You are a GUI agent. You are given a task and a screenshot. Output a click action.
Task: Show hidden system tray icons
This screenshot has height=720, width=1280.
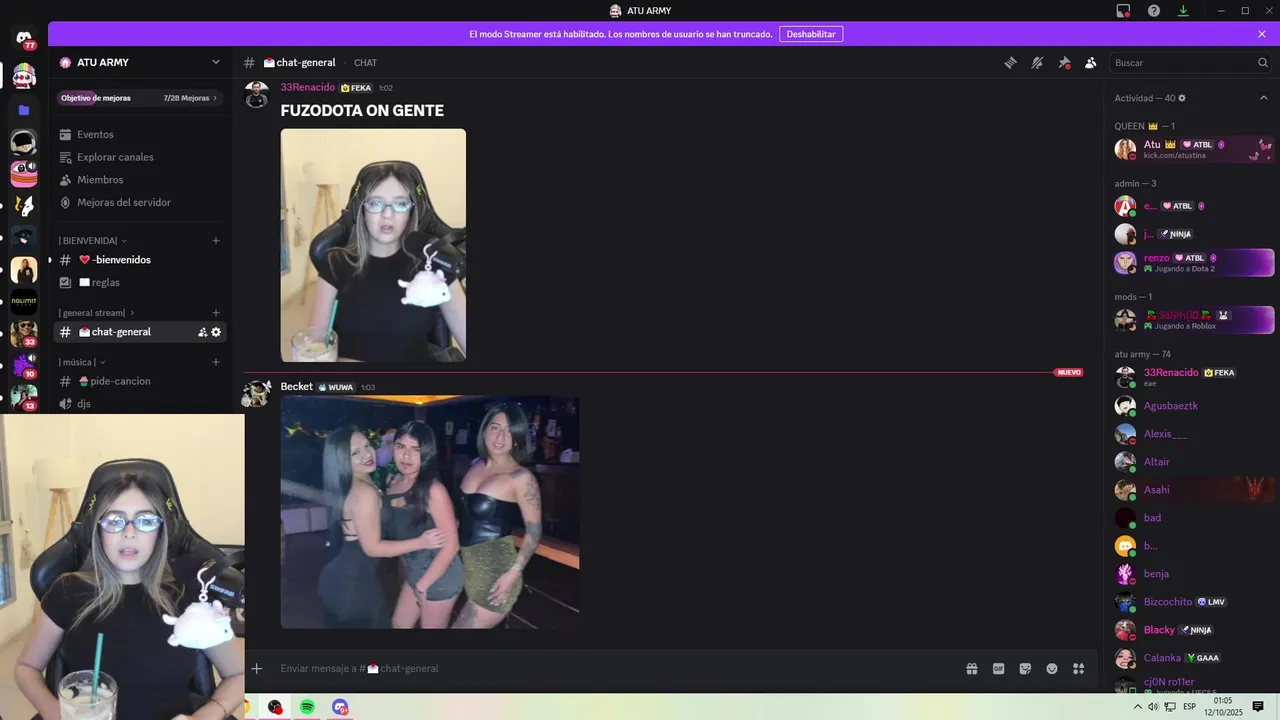pyautogui.click(x=1139, y=707)
